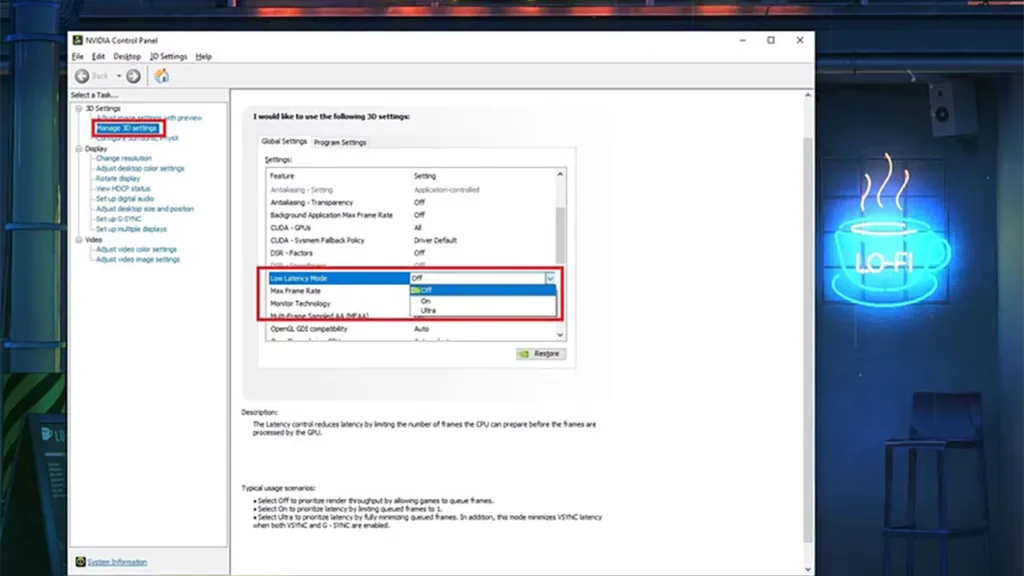Switch to Global Settings tab
1024x576 pixels.
pyautogui.click(x=283, y=141)
